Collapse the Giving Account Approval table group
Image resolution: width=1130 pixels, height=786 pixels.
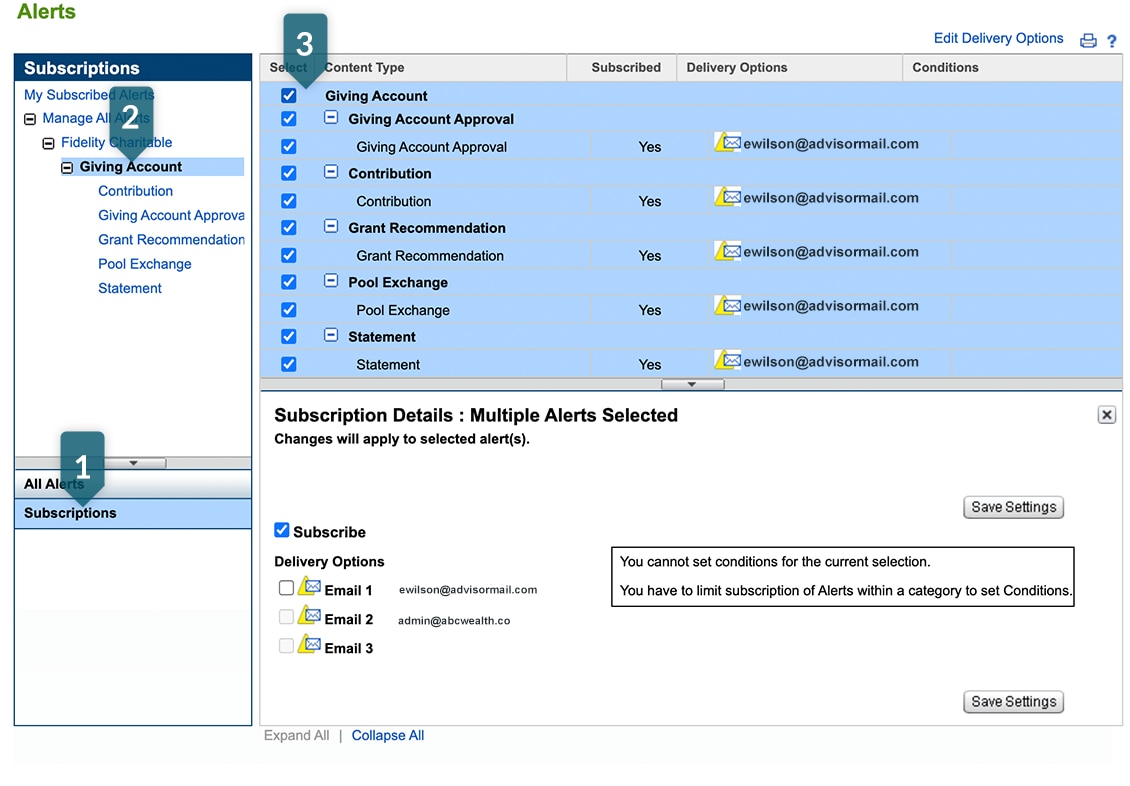pyautogui.click(x=331, y=117)
